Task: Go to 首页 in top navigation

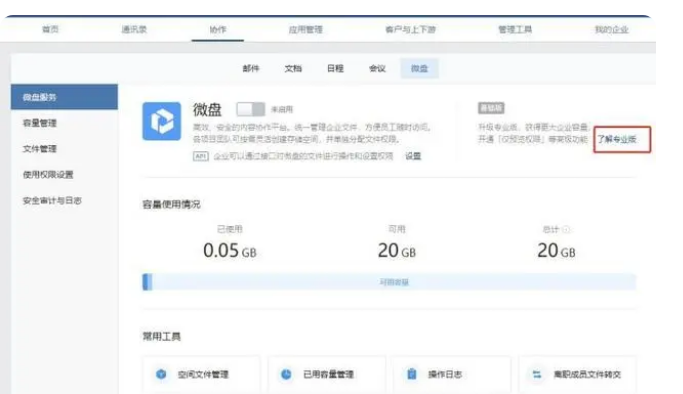Action: (x=51, y=29)
